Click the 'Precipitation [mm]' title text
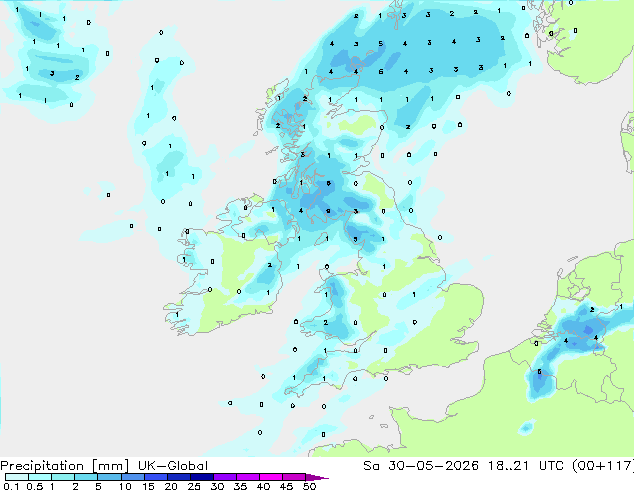This screenshot has height=490, width=634. pyautogui.click(x=65, y=466)
